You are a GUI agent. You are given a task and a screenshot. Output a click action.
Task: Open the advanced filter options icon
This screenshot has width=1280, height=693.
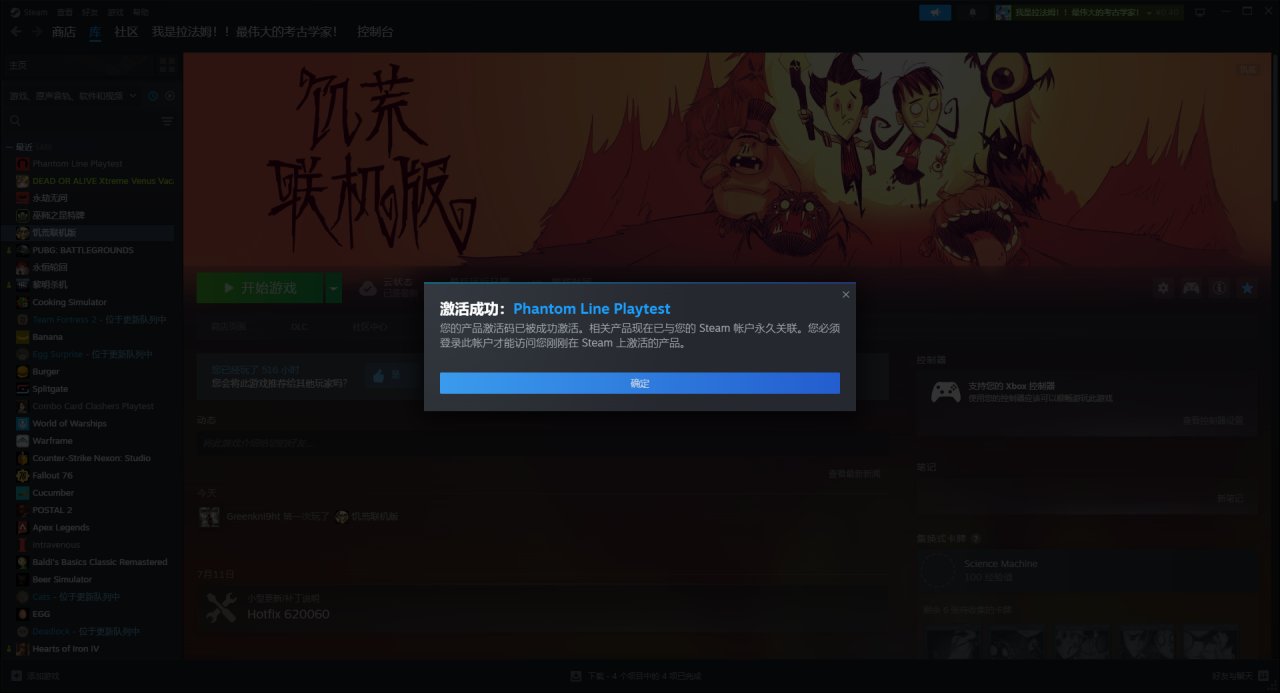167,120
